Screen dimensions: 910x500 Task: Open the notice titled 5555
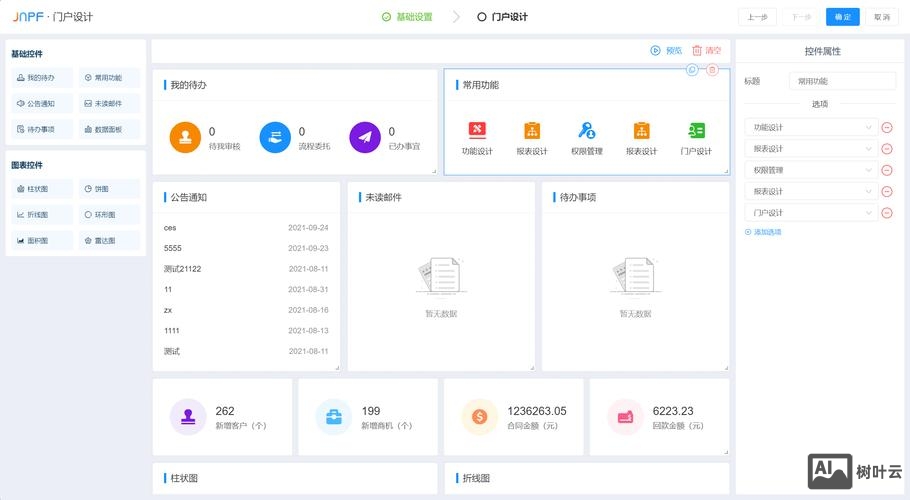pos(173,248)
